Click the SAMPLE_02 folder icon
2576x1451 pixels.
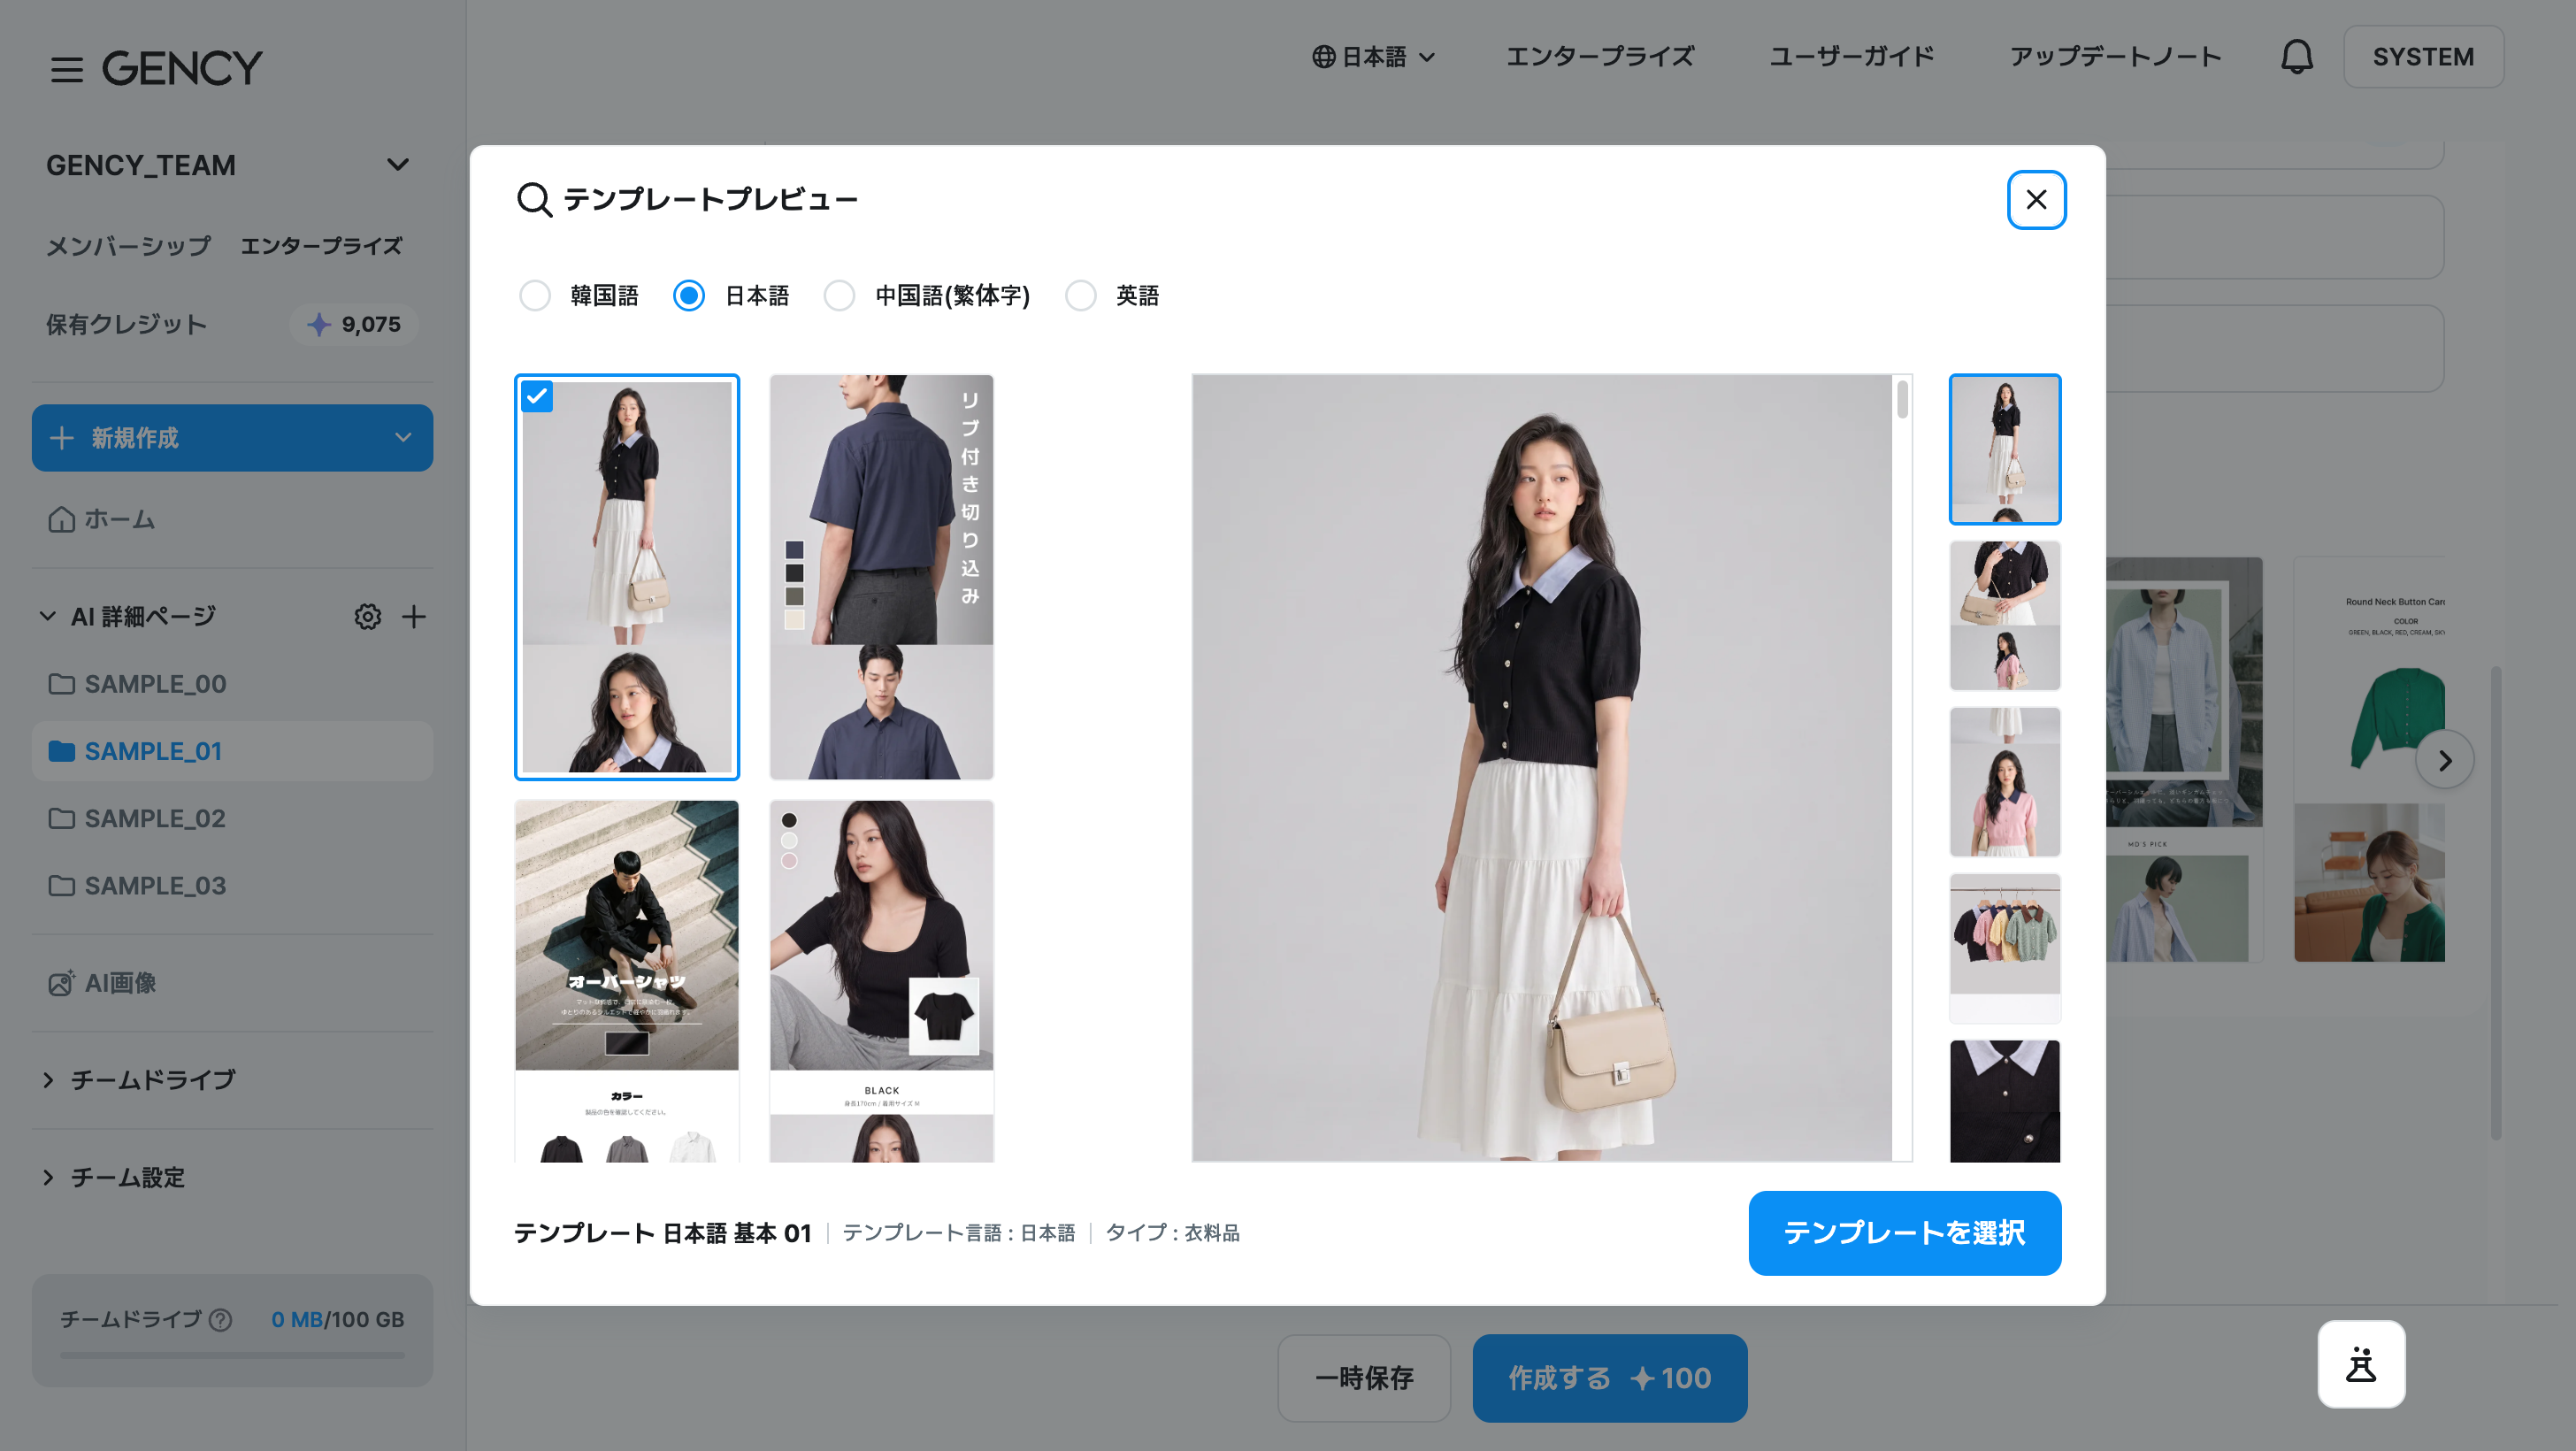tap(61, 818)
